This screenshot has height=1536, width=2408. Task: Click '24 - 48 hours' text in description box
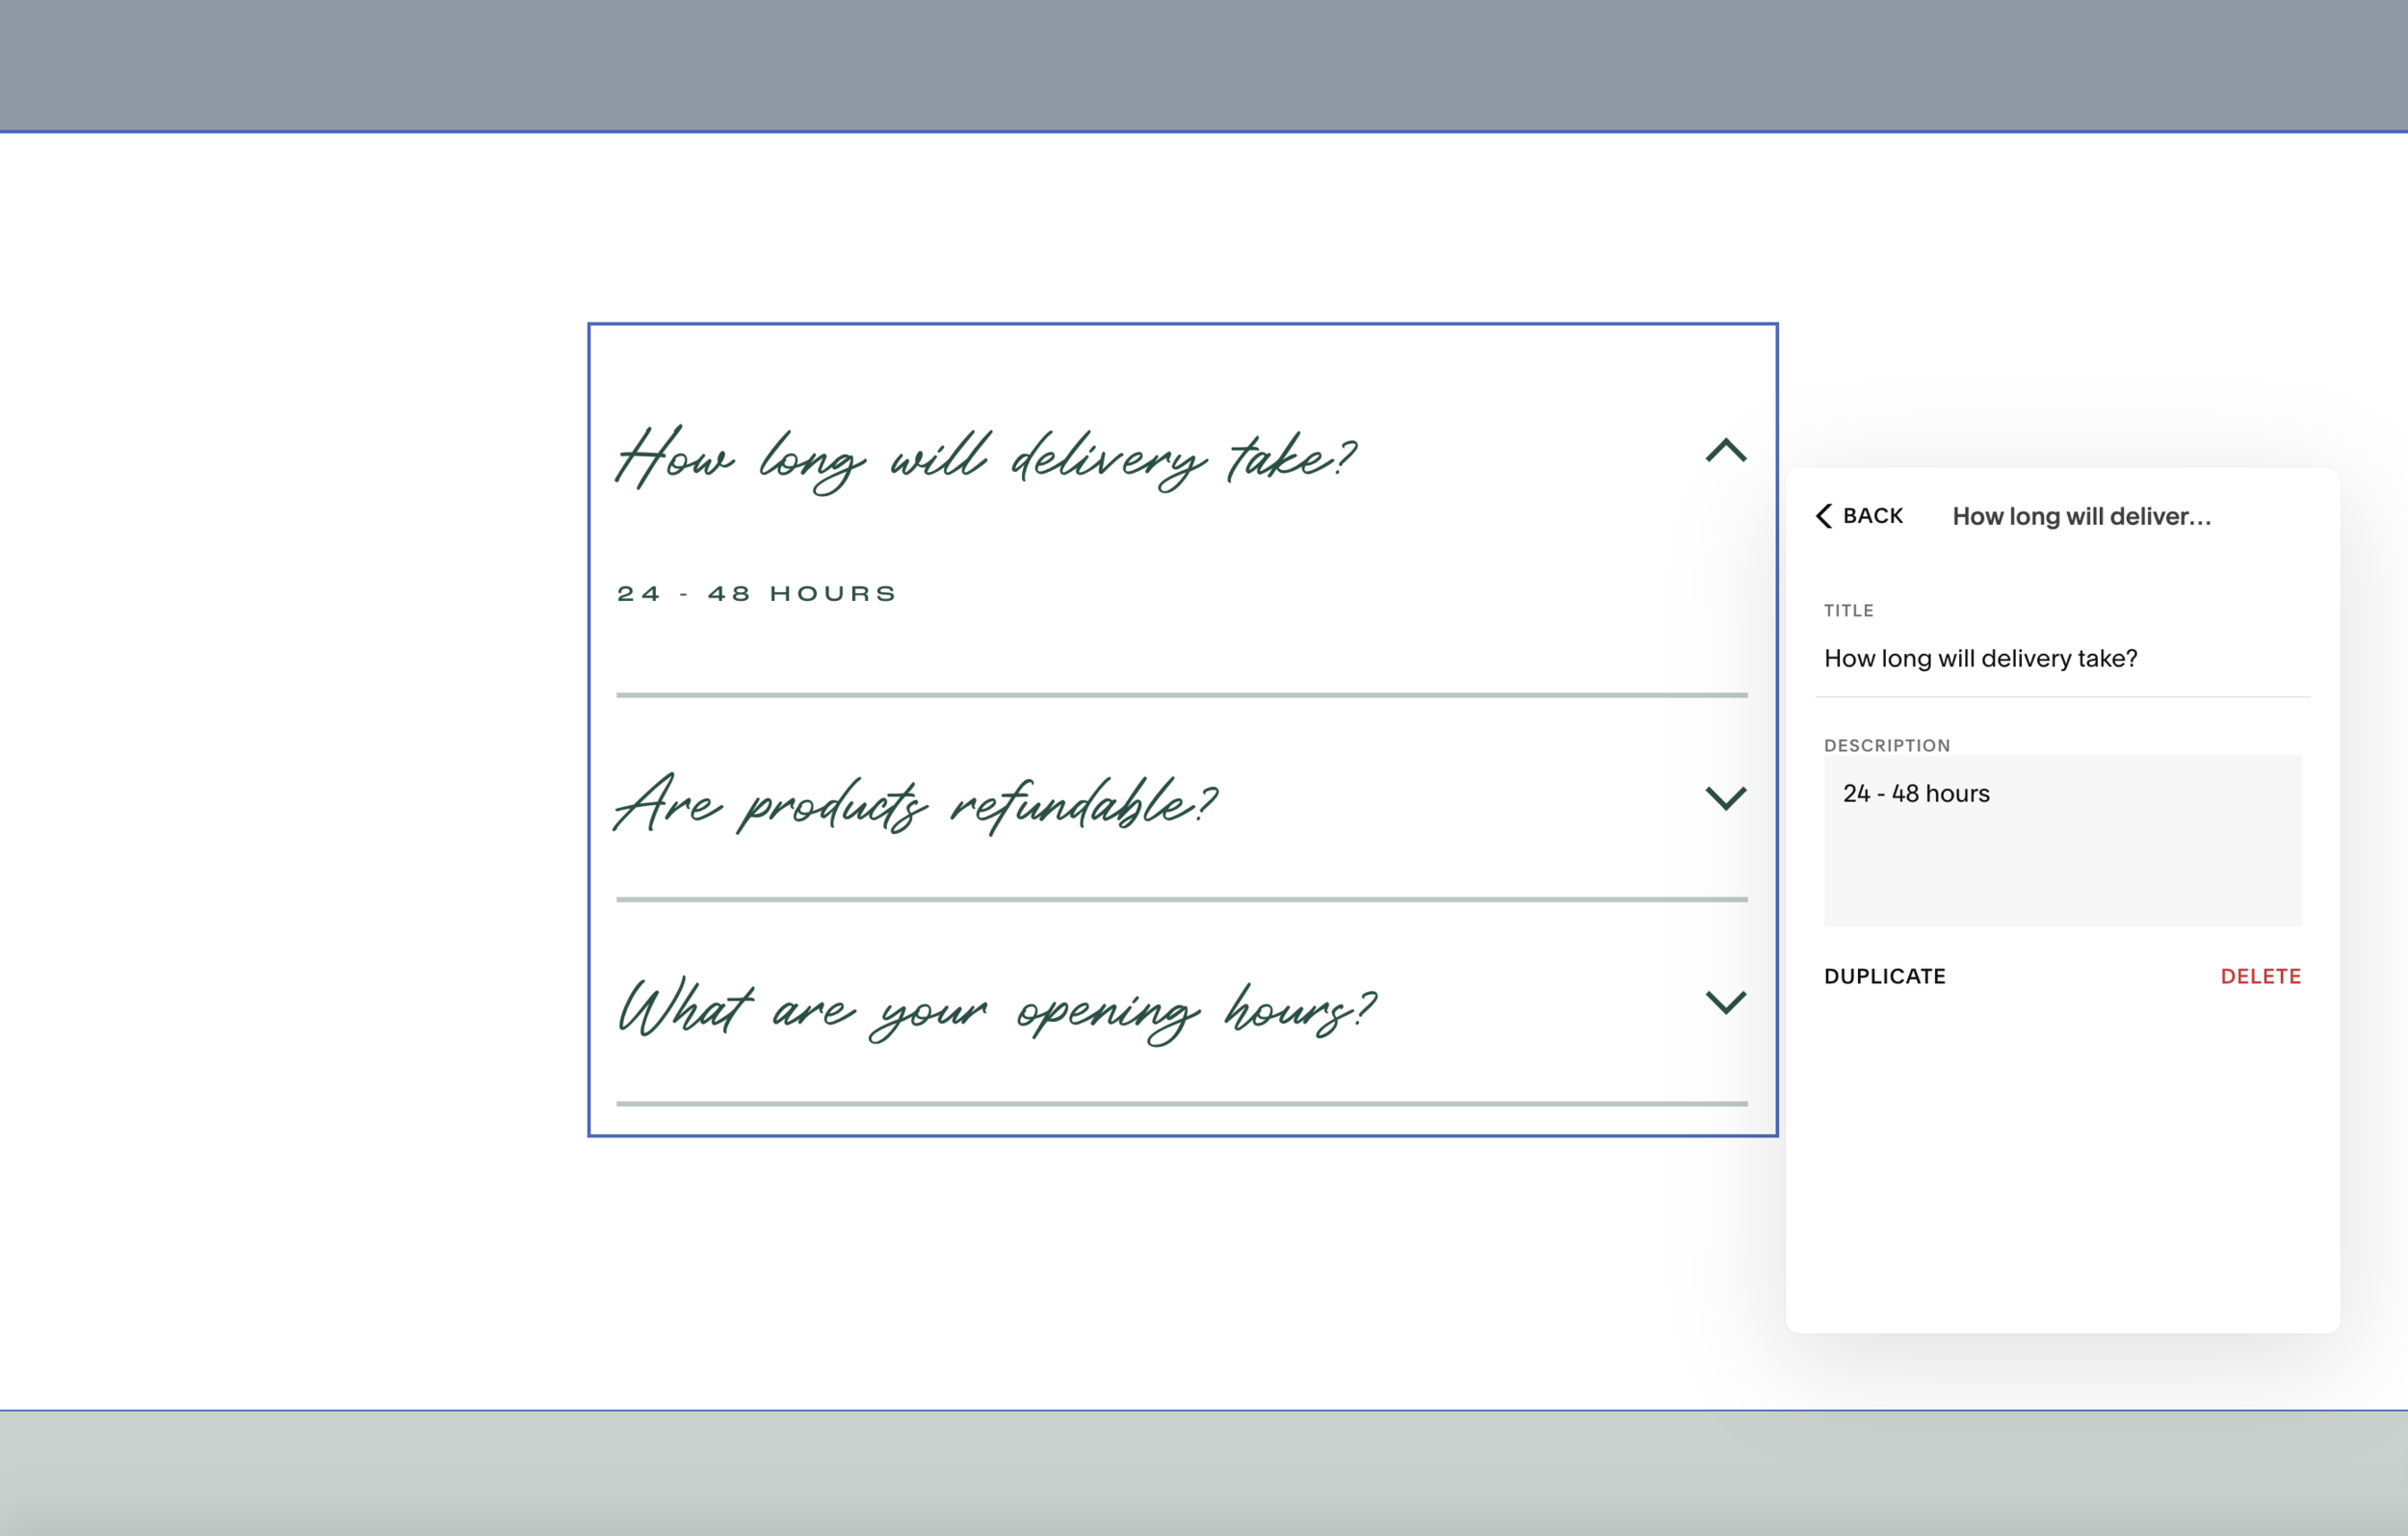point(1916,794)
